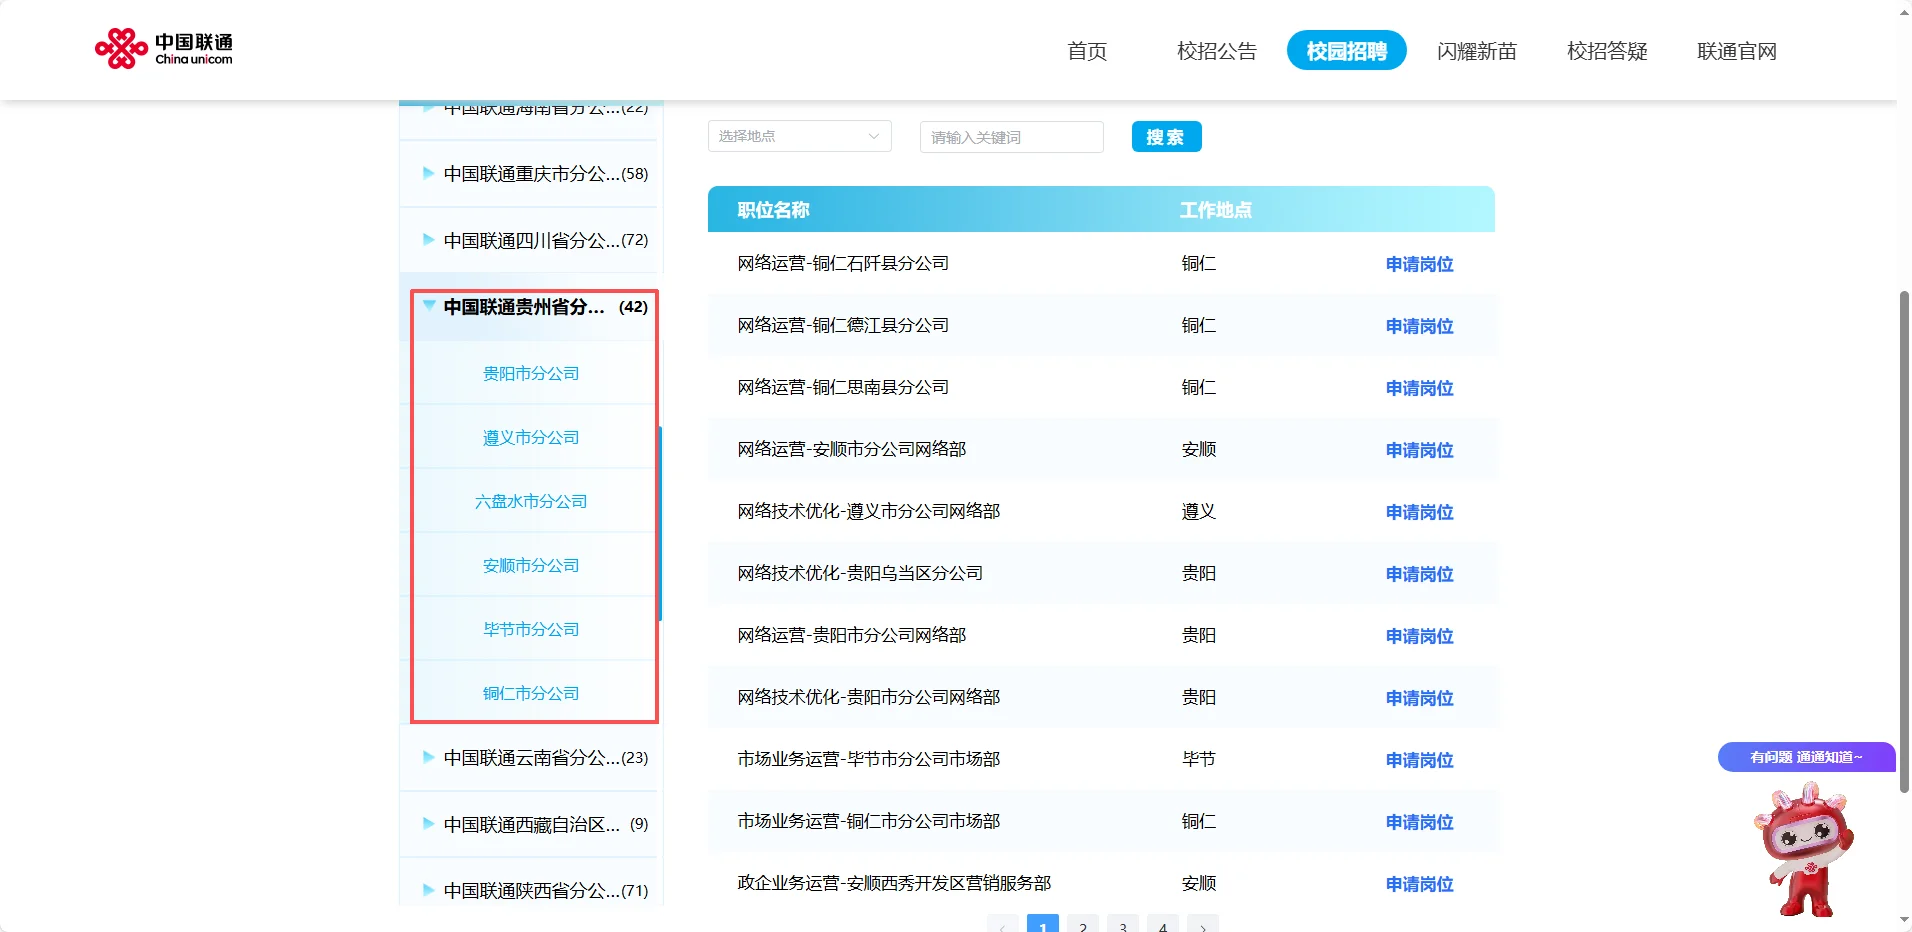
Task: Go to the 首页 tab
Action: point(1087,51)
